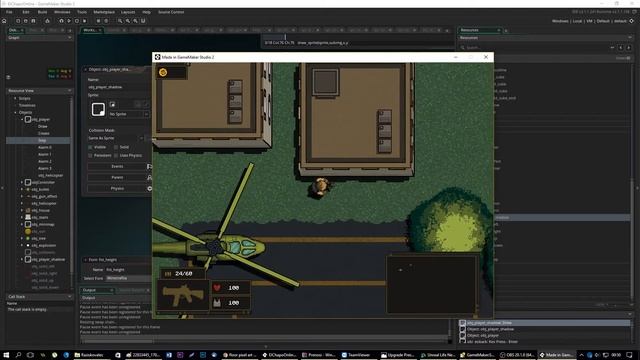Expand the obj_helicopter tree node
Viewport: 640px width, 360px height.
pos(22,203)
